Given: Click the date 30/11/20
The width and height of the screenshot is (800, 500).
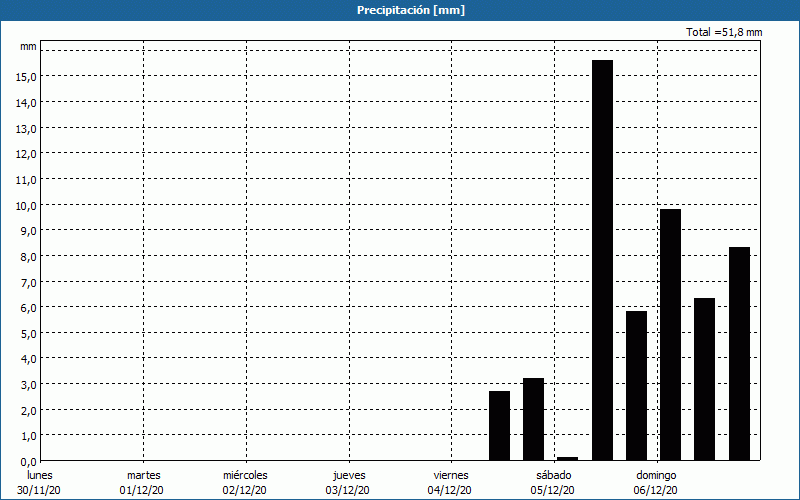Looking at the screenshot, I should point(39,490).
